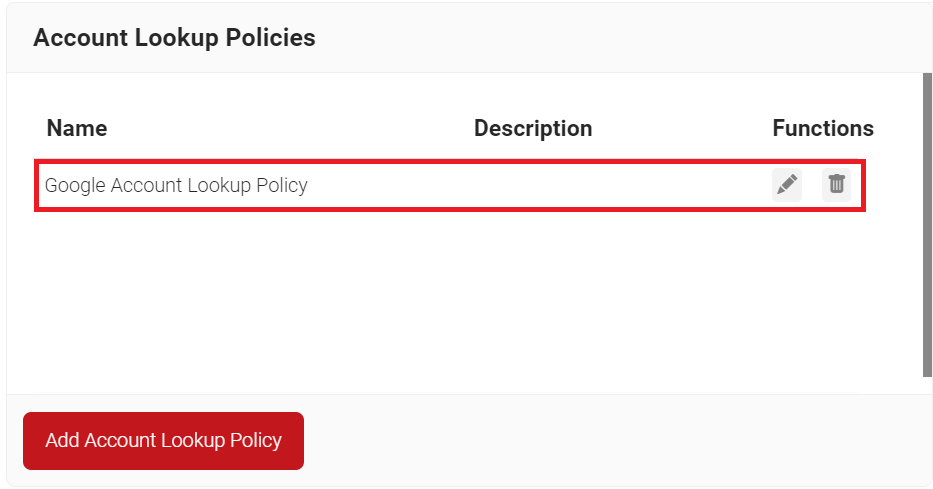Click the vertical scrollbar of the policy list
This screenshot has height=489, width=933.
927,225
